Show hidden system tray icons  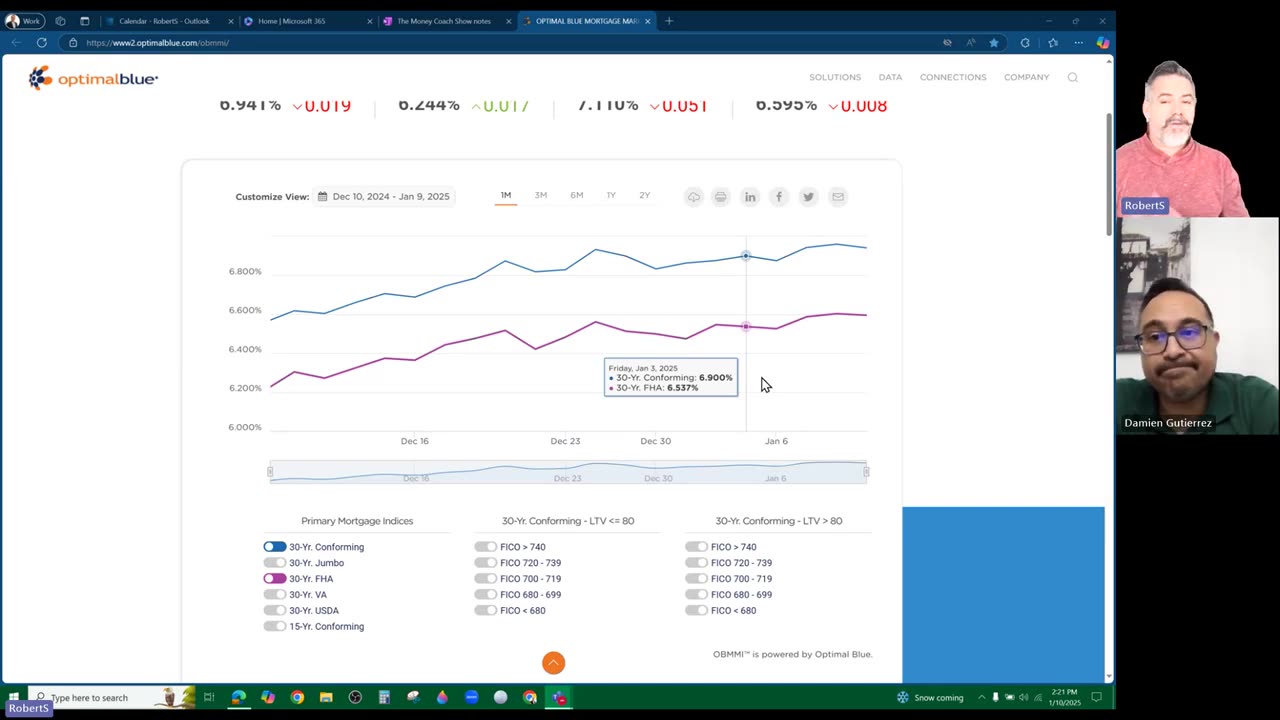(981, 697)
